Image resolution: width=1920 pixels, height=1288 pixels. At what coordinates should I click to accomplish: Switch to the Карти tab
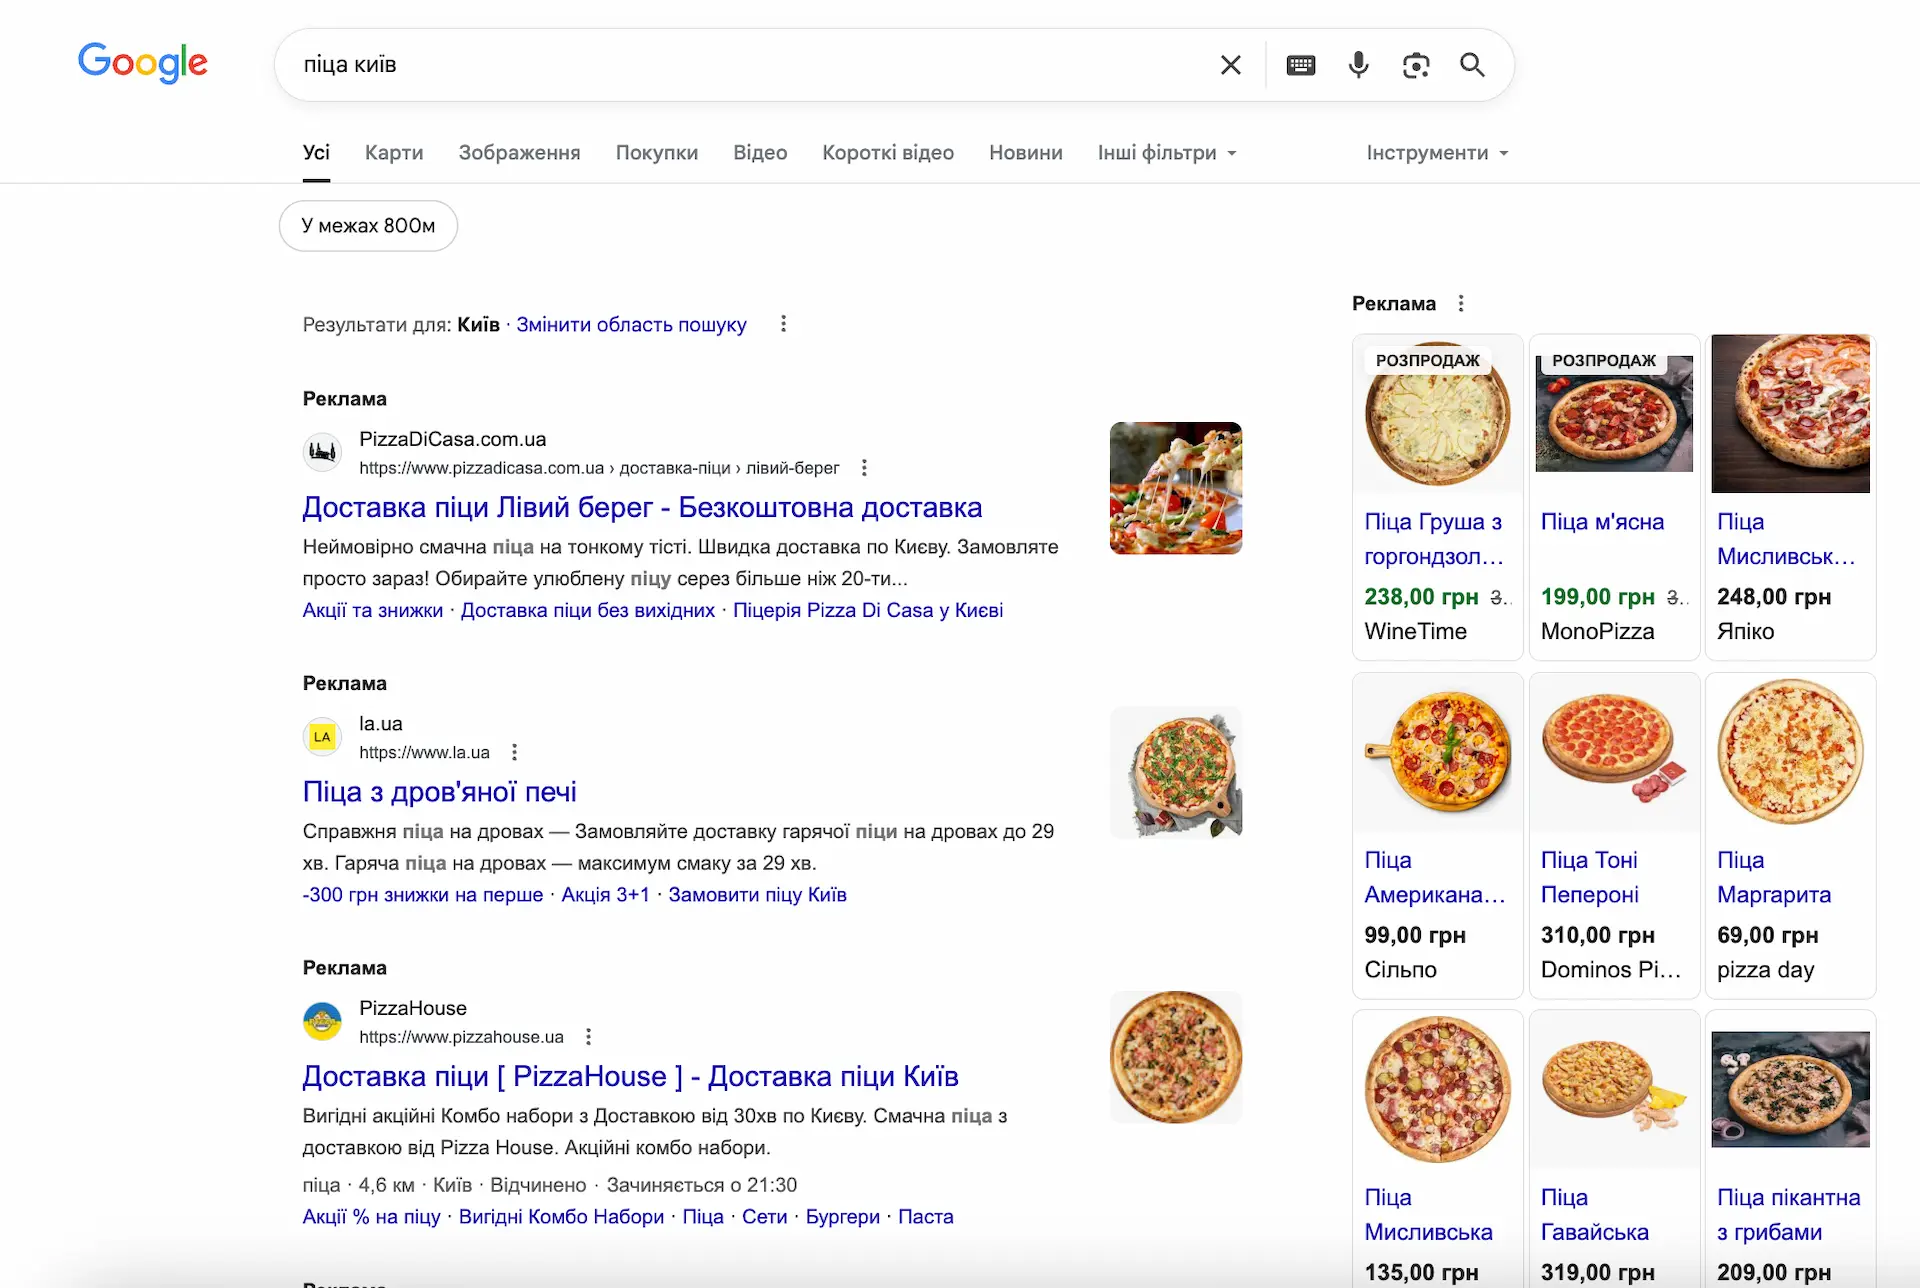click(x=394, y=153)
